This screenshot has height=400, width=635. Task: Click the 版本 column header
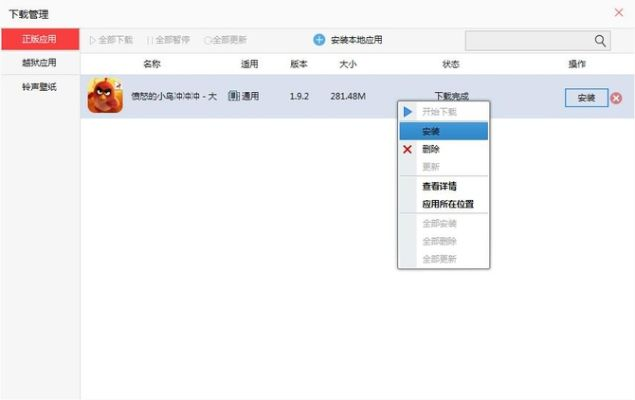pos(298,64)
